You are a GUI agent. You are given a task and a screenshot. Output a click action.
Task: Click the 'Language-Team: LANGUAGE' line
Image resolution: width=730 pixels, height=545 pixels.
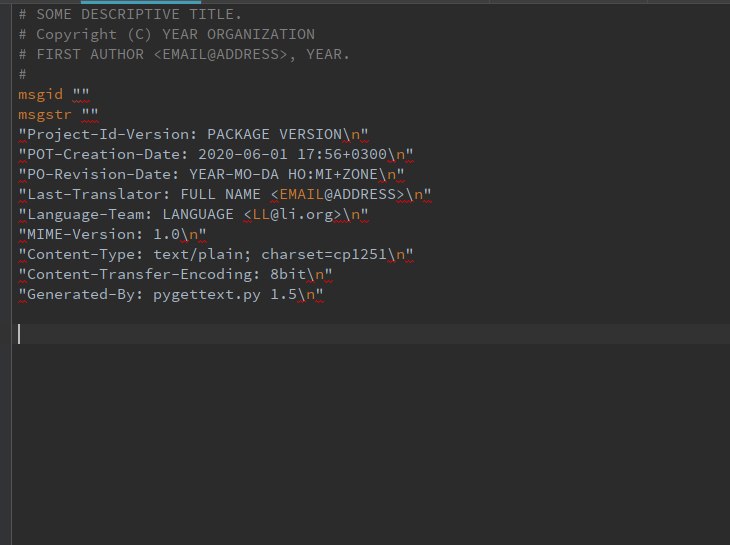[193, 215]
